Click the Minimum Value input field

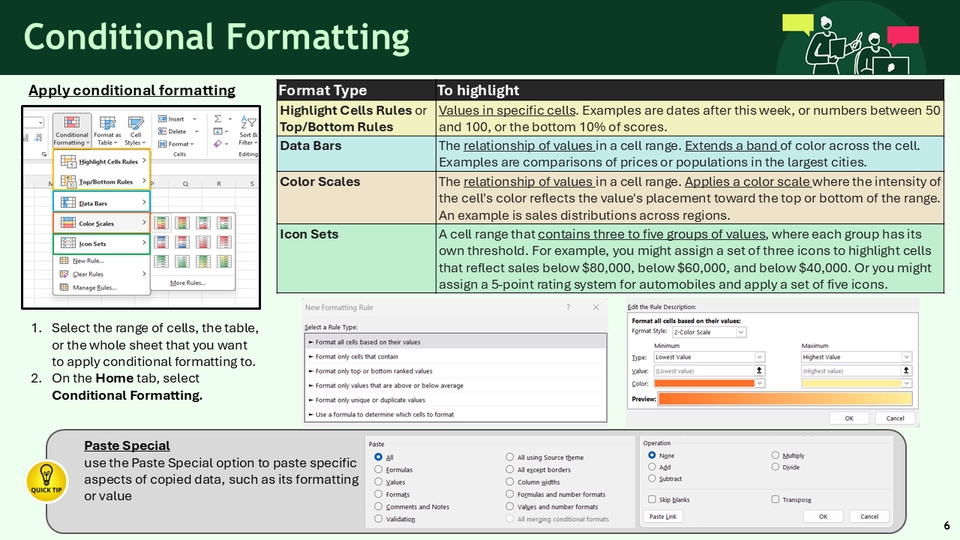pos(703,370)
